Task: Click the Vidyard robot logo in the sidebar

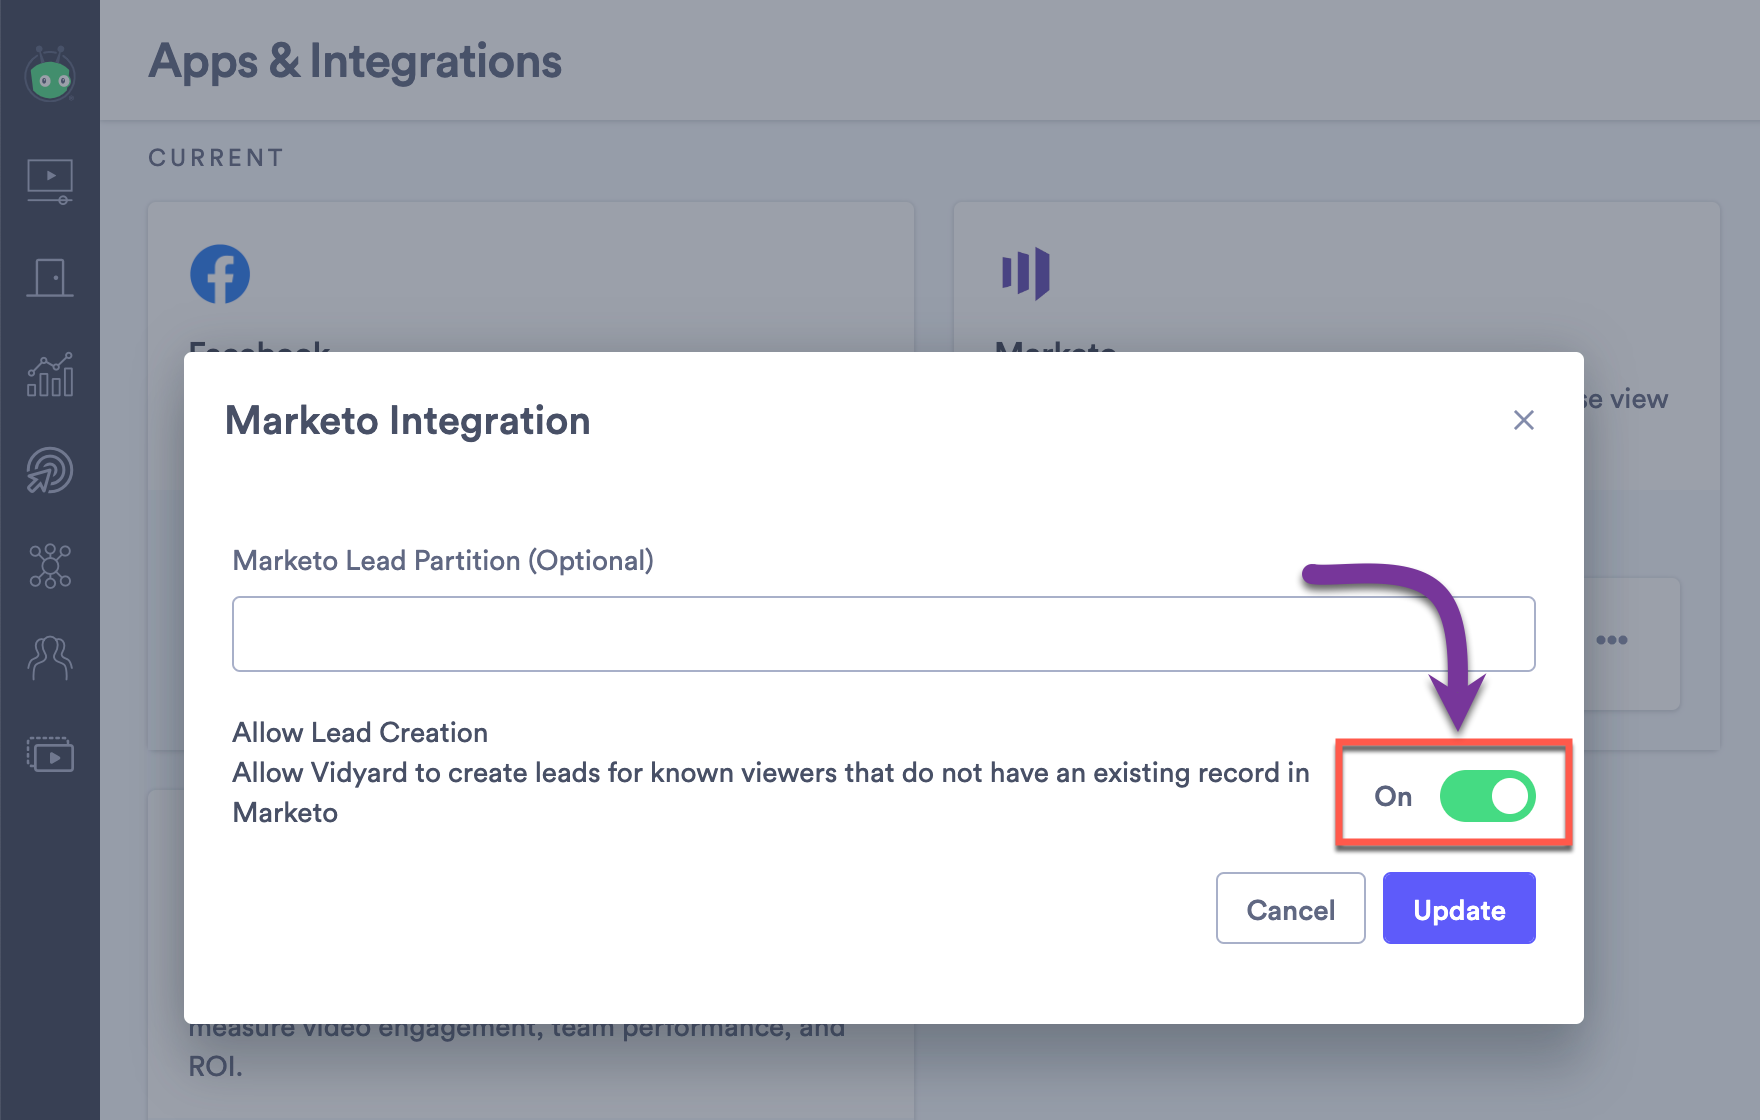Action: pos(50,75)
